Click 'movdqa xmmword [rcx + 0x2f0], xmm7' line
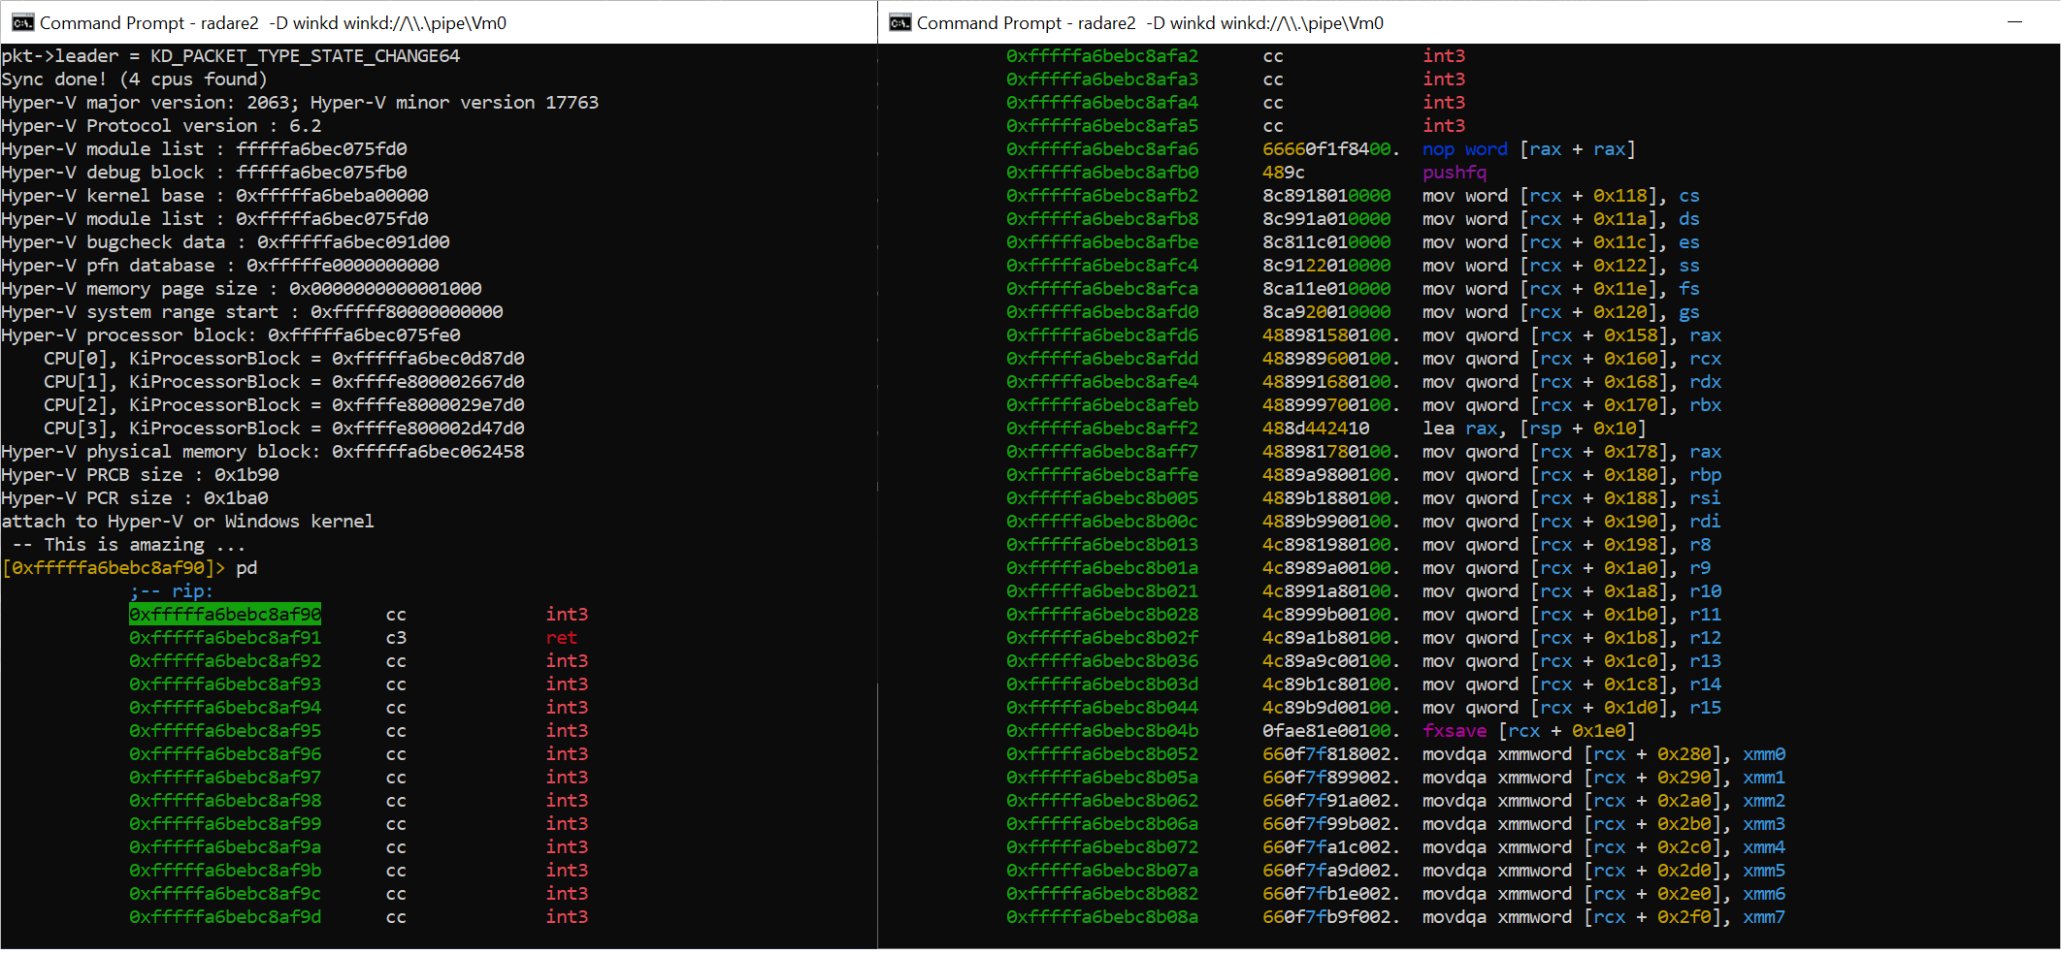 click(x=1604, y=917)
